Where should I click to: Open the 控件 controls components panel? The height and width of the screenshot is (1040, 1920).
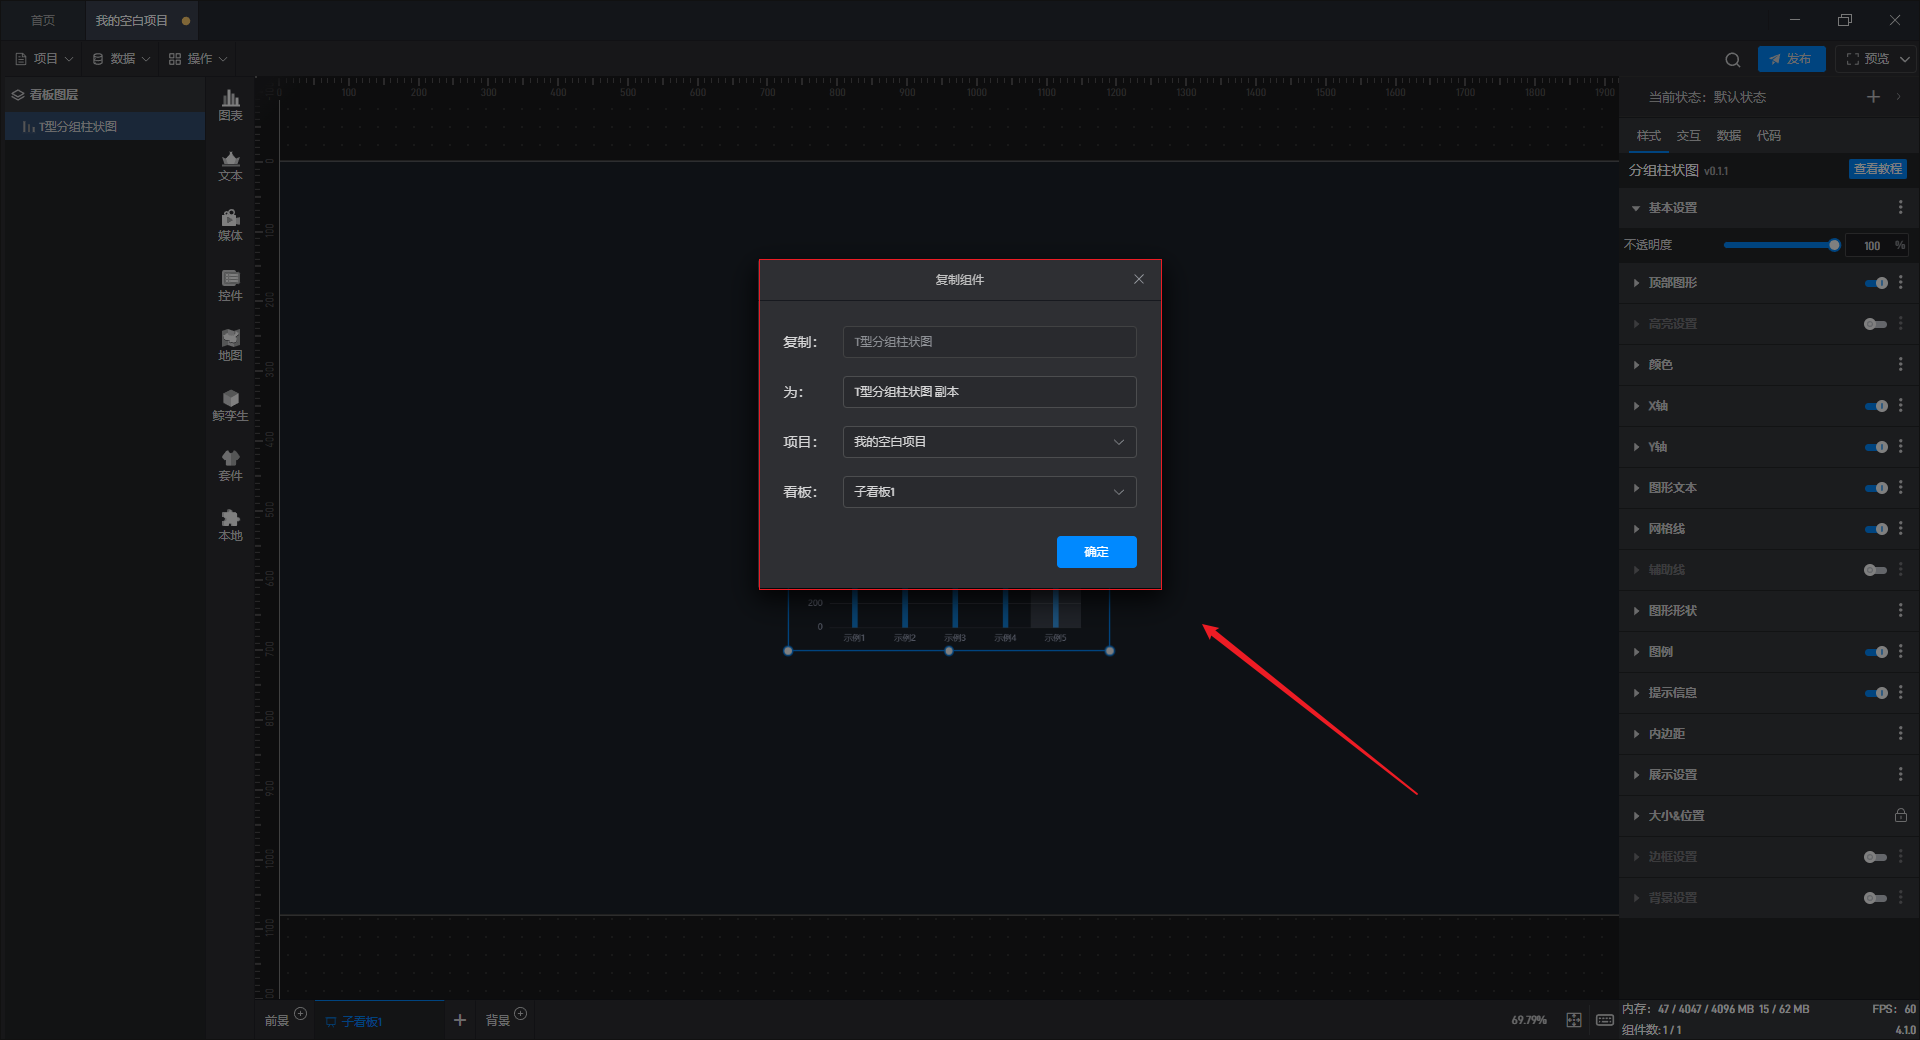(230, 285)
